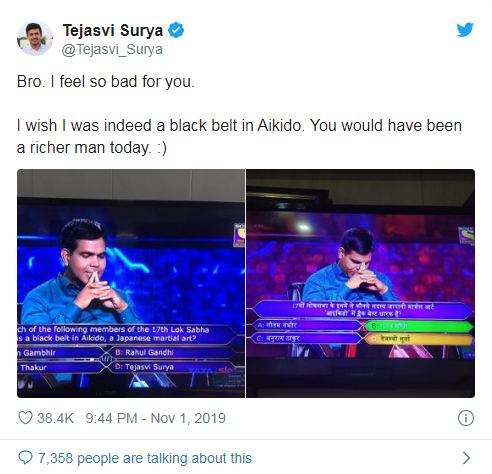Open the 9:44 PM - Nov 1, 2019 timestamp

tap(156, 418)
